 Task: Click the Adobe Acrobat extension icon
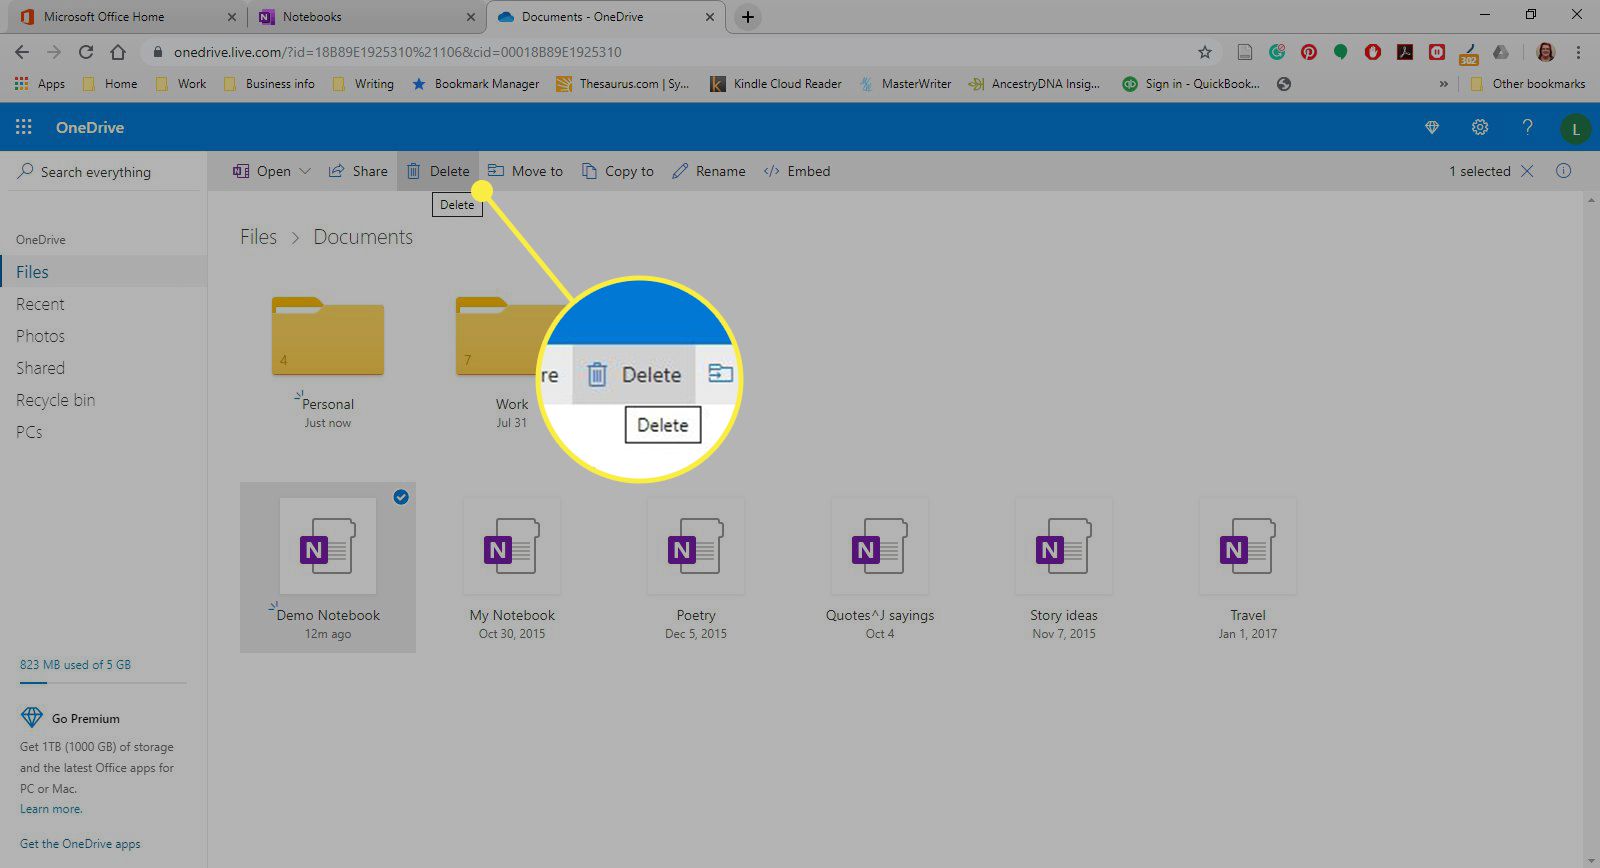point(1405,52)
